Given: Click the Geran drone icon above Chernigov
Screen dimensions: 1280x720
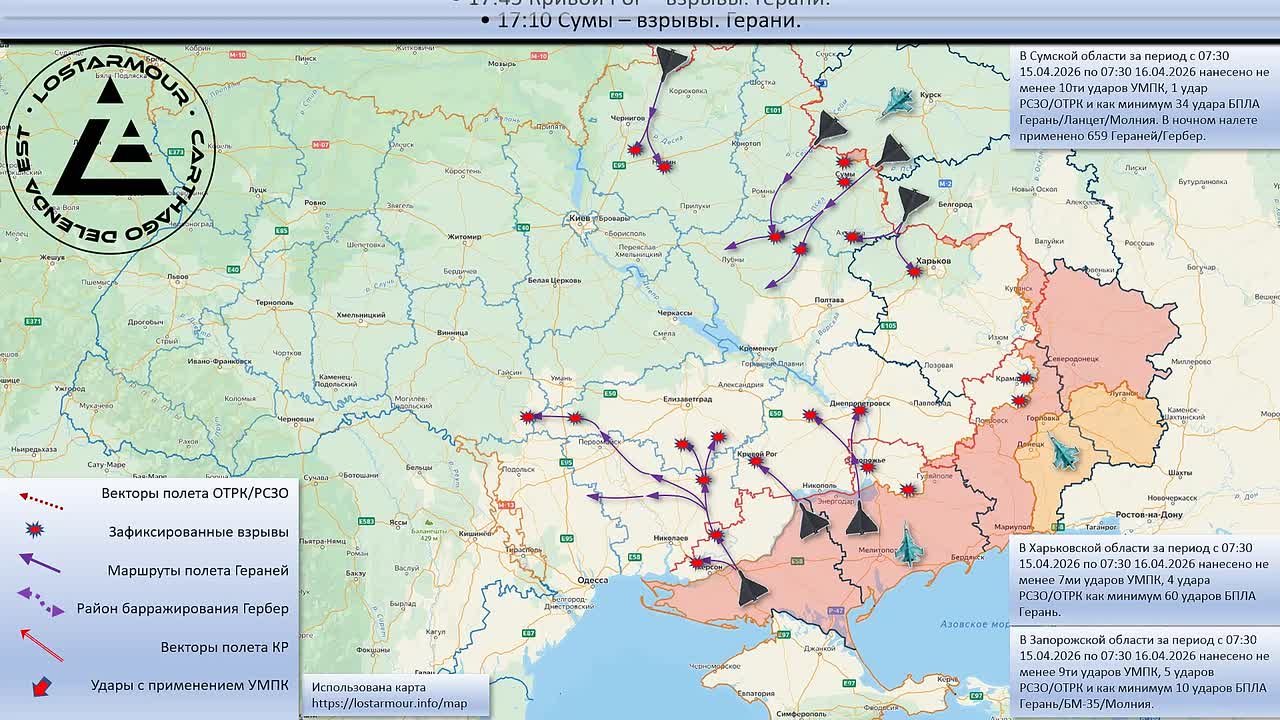Looking at the screenshot, I should [x=672, y=61].
